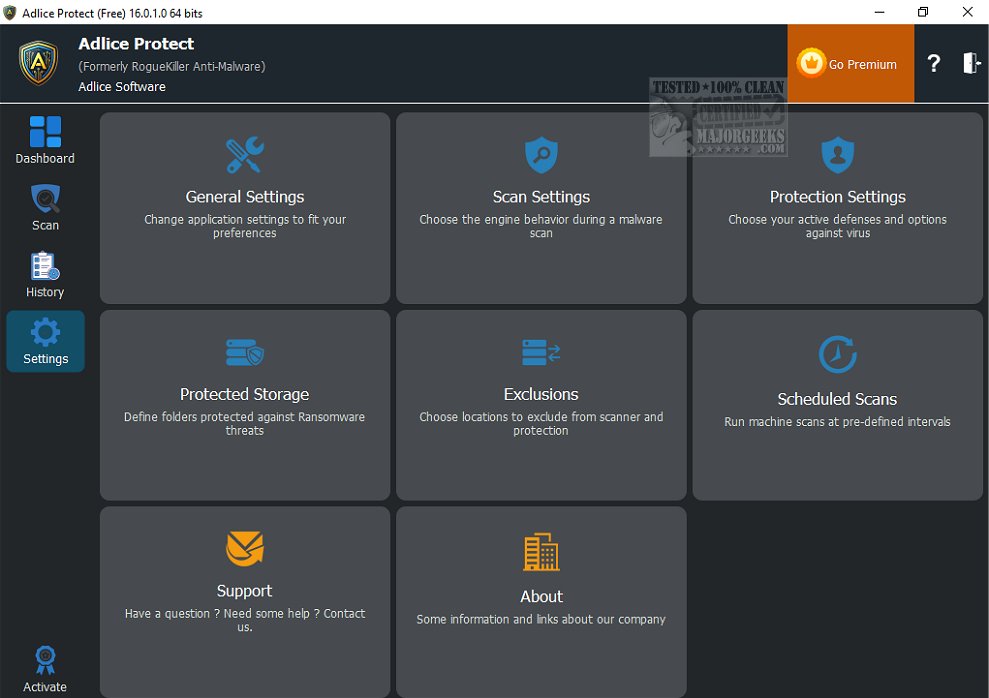Click the Protection Settings user shield icon
The width and height of the screenshot is (989, 698).
point(838,154)
